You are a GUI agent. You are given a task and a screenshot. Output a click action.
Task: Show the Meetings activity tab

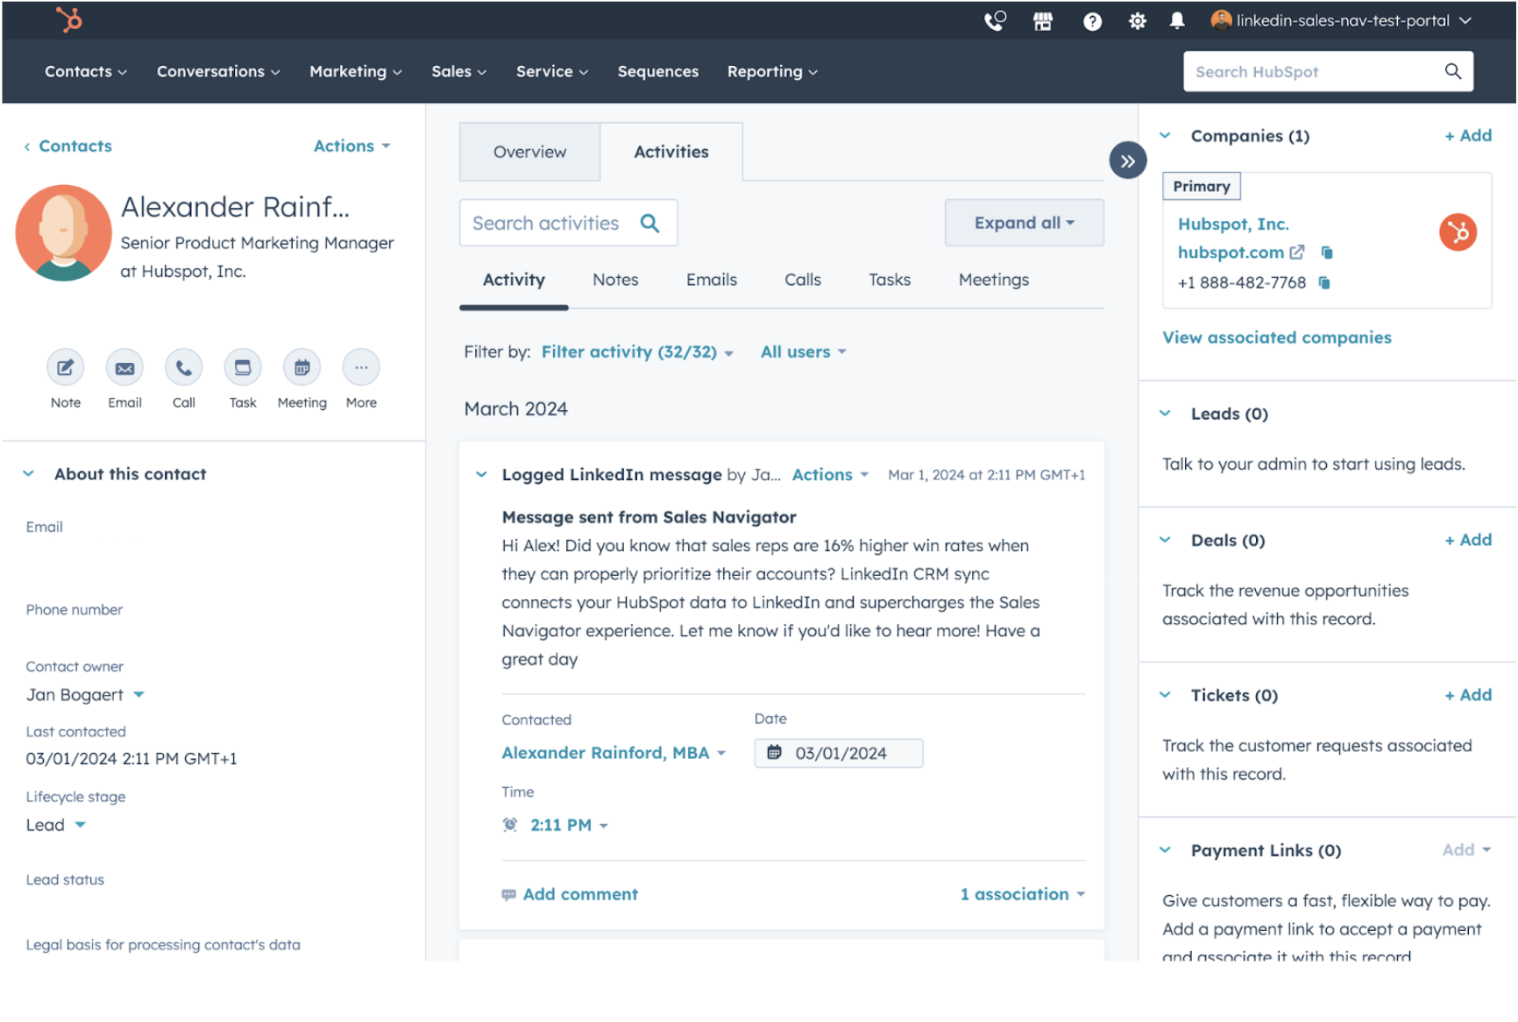coord(993,280)
